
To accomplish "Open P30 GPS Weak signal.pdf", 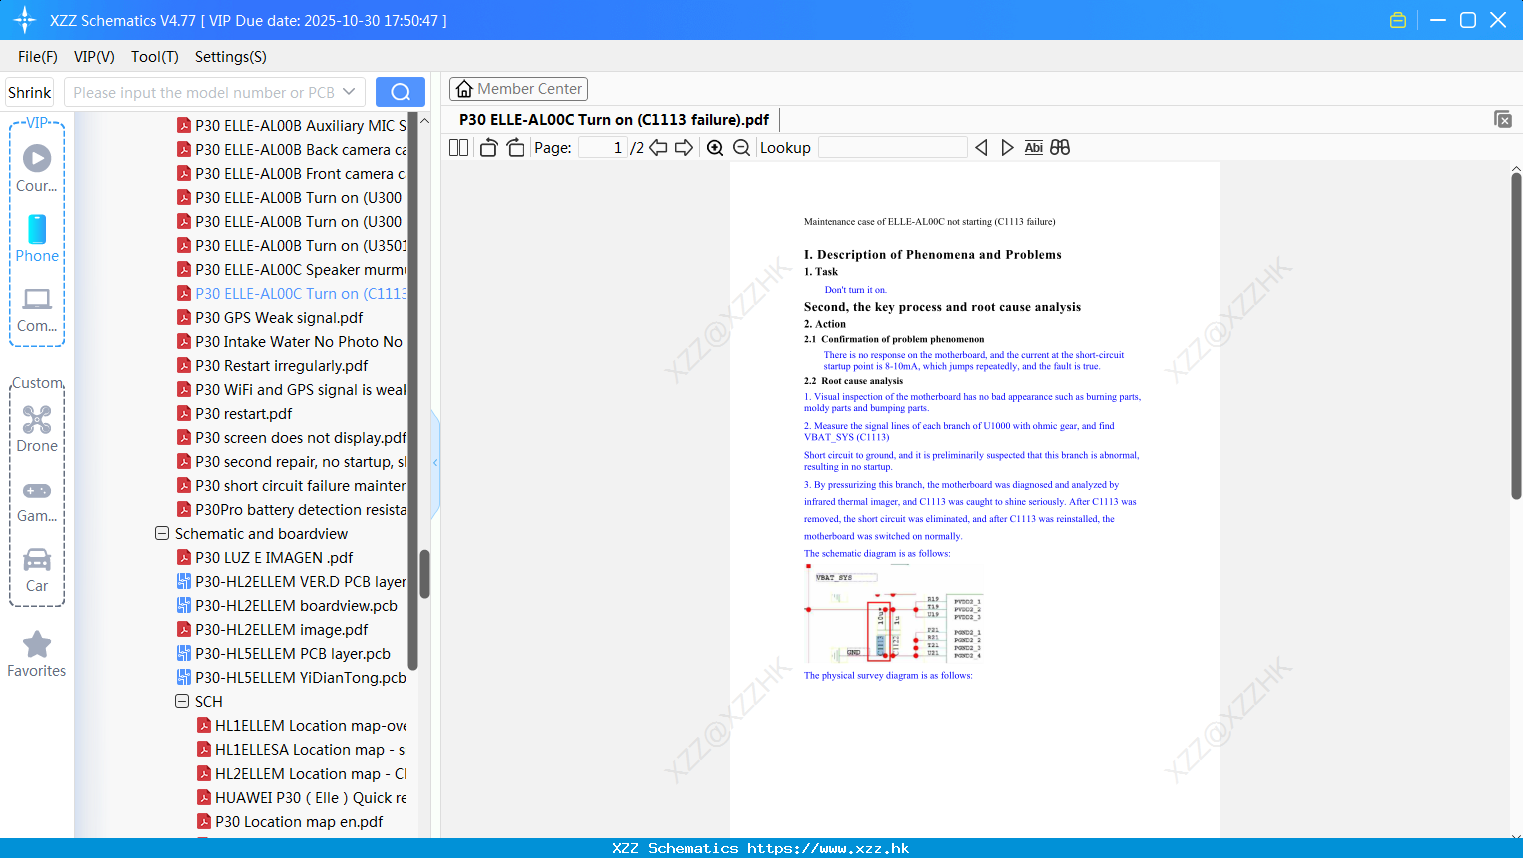I will pyautogui.click(x=279, y=318).
